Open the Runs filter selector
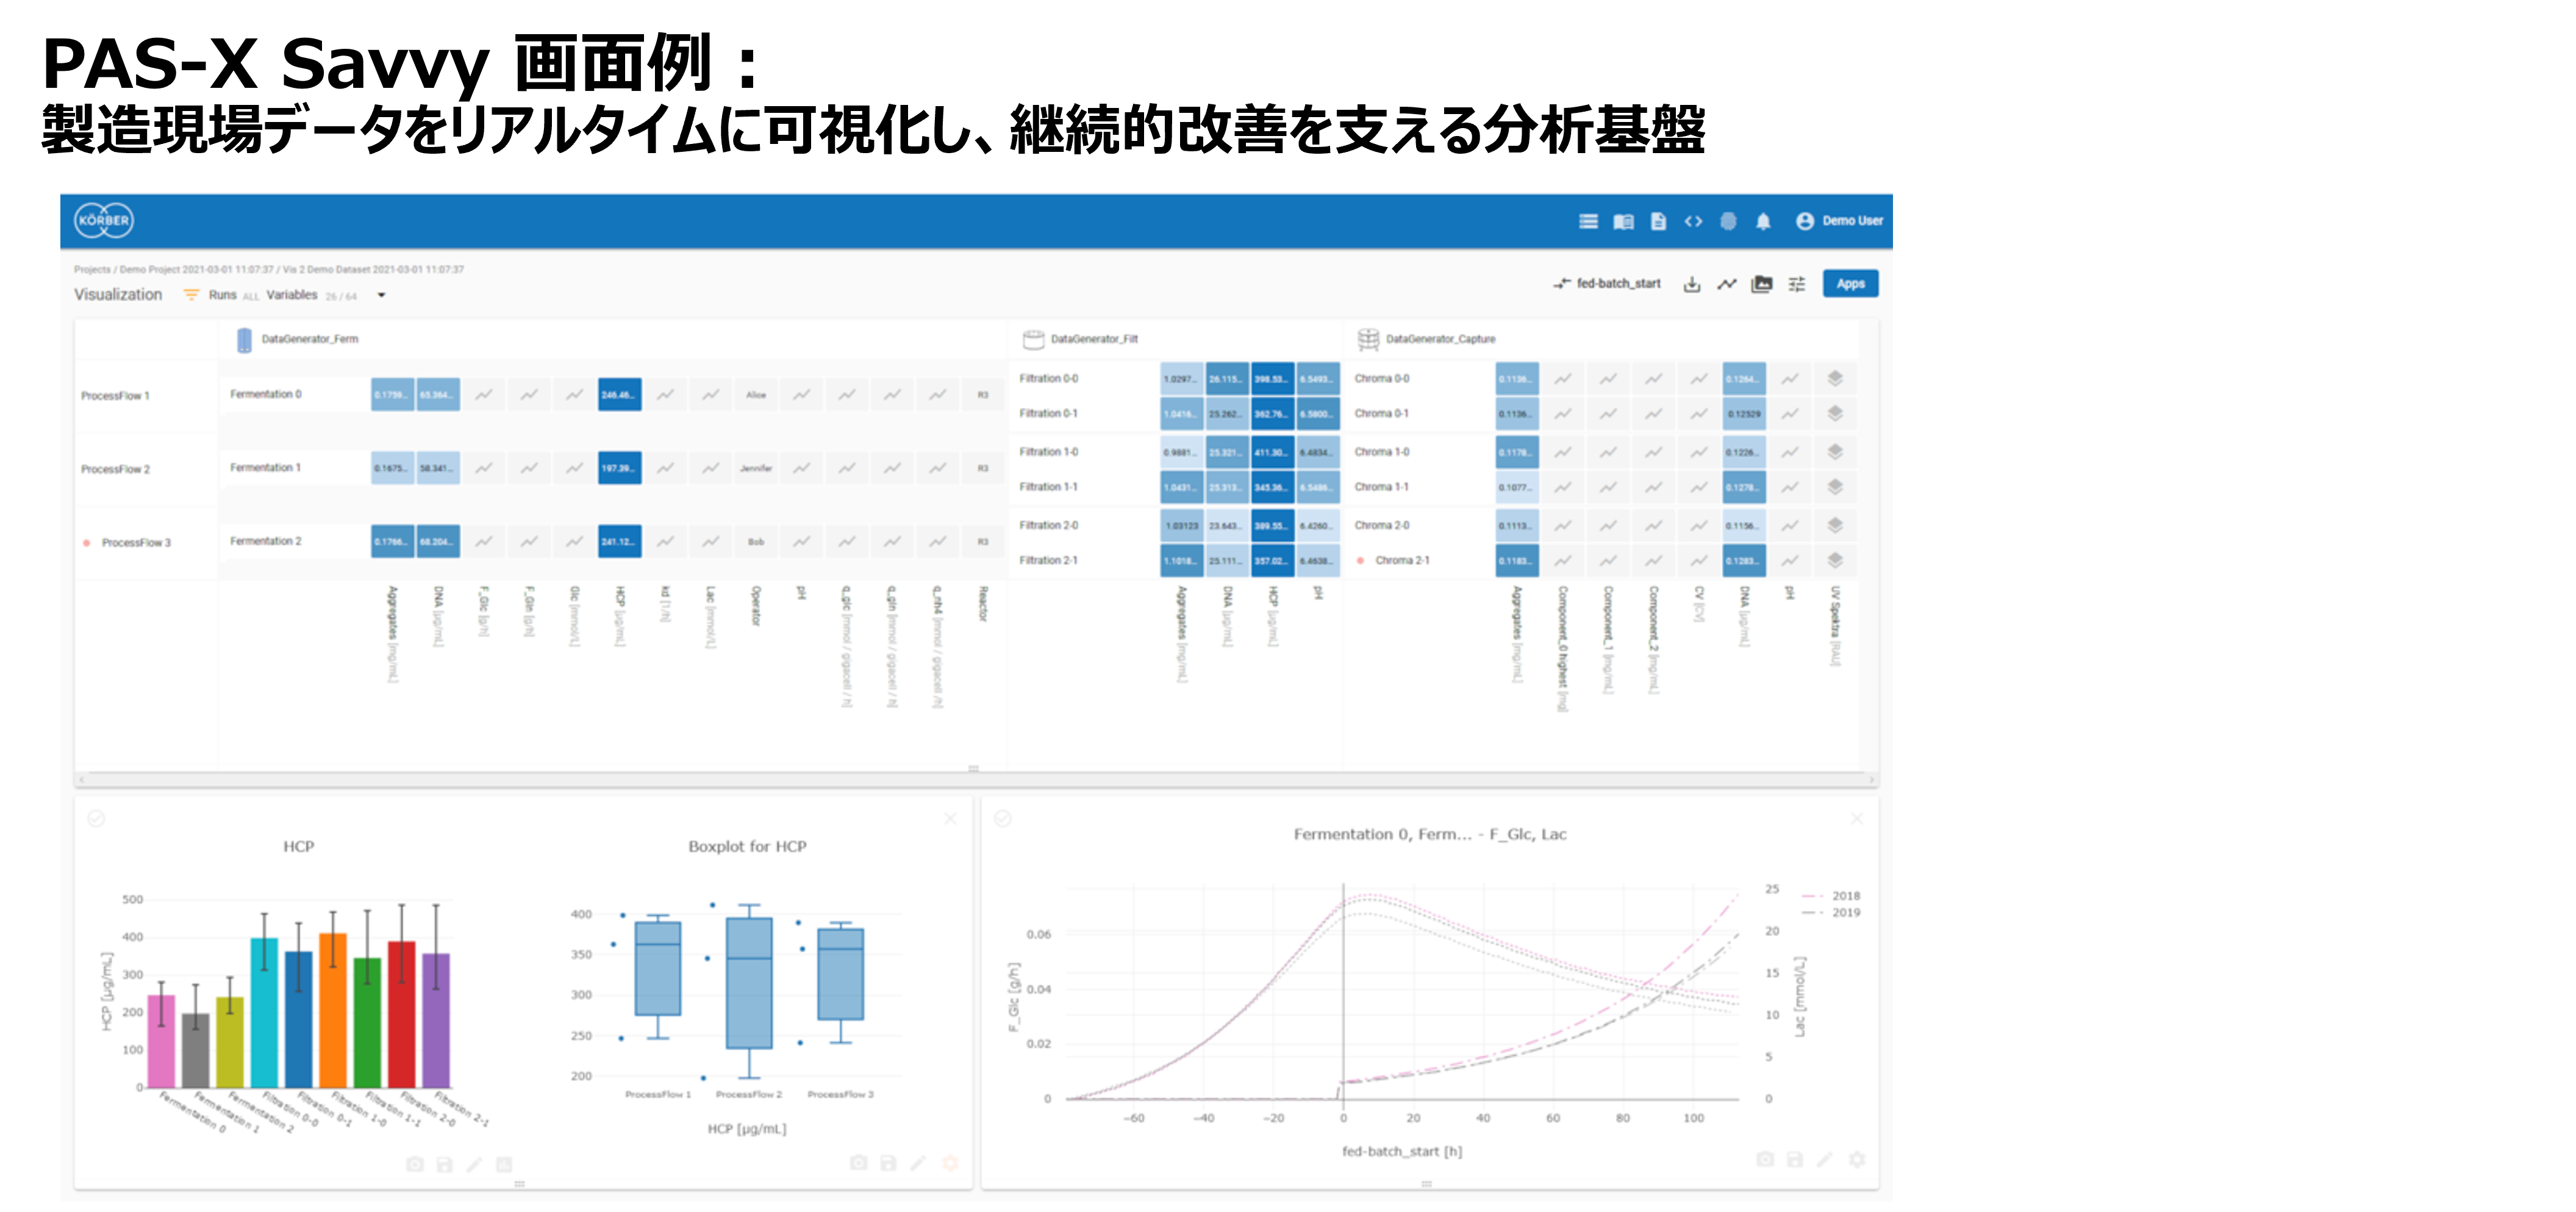The width and height of the screenshot is (2576, 1212). (222, 296)
